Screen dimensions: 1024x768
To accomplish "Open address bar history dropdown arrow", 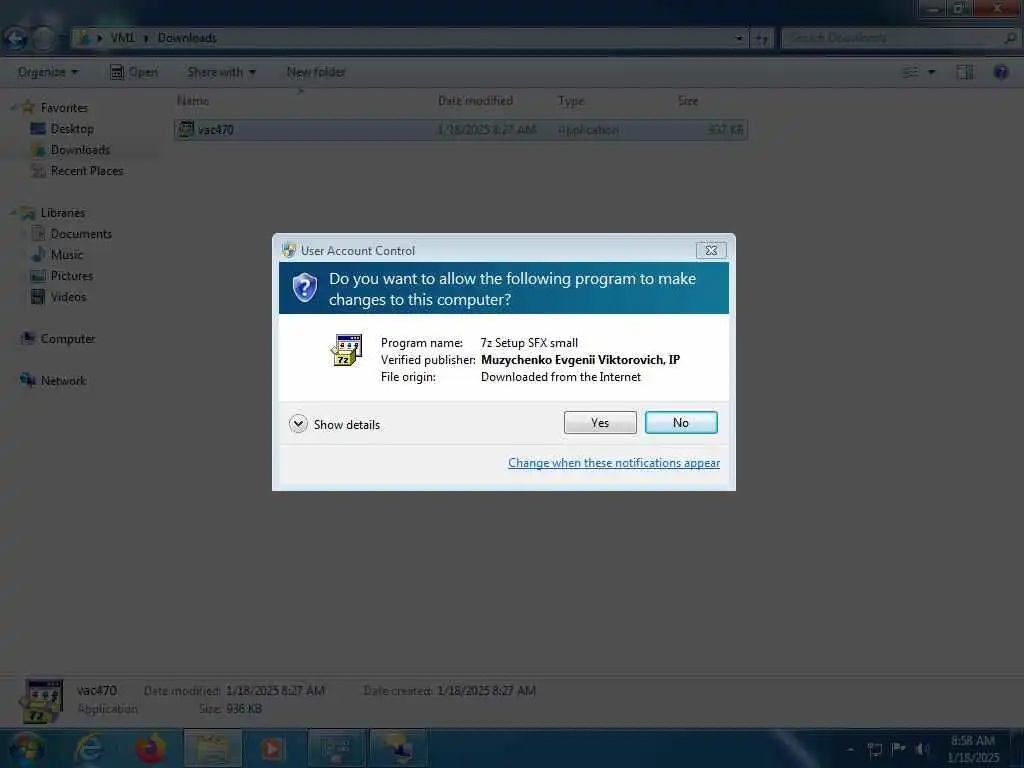I will [739, 39].
